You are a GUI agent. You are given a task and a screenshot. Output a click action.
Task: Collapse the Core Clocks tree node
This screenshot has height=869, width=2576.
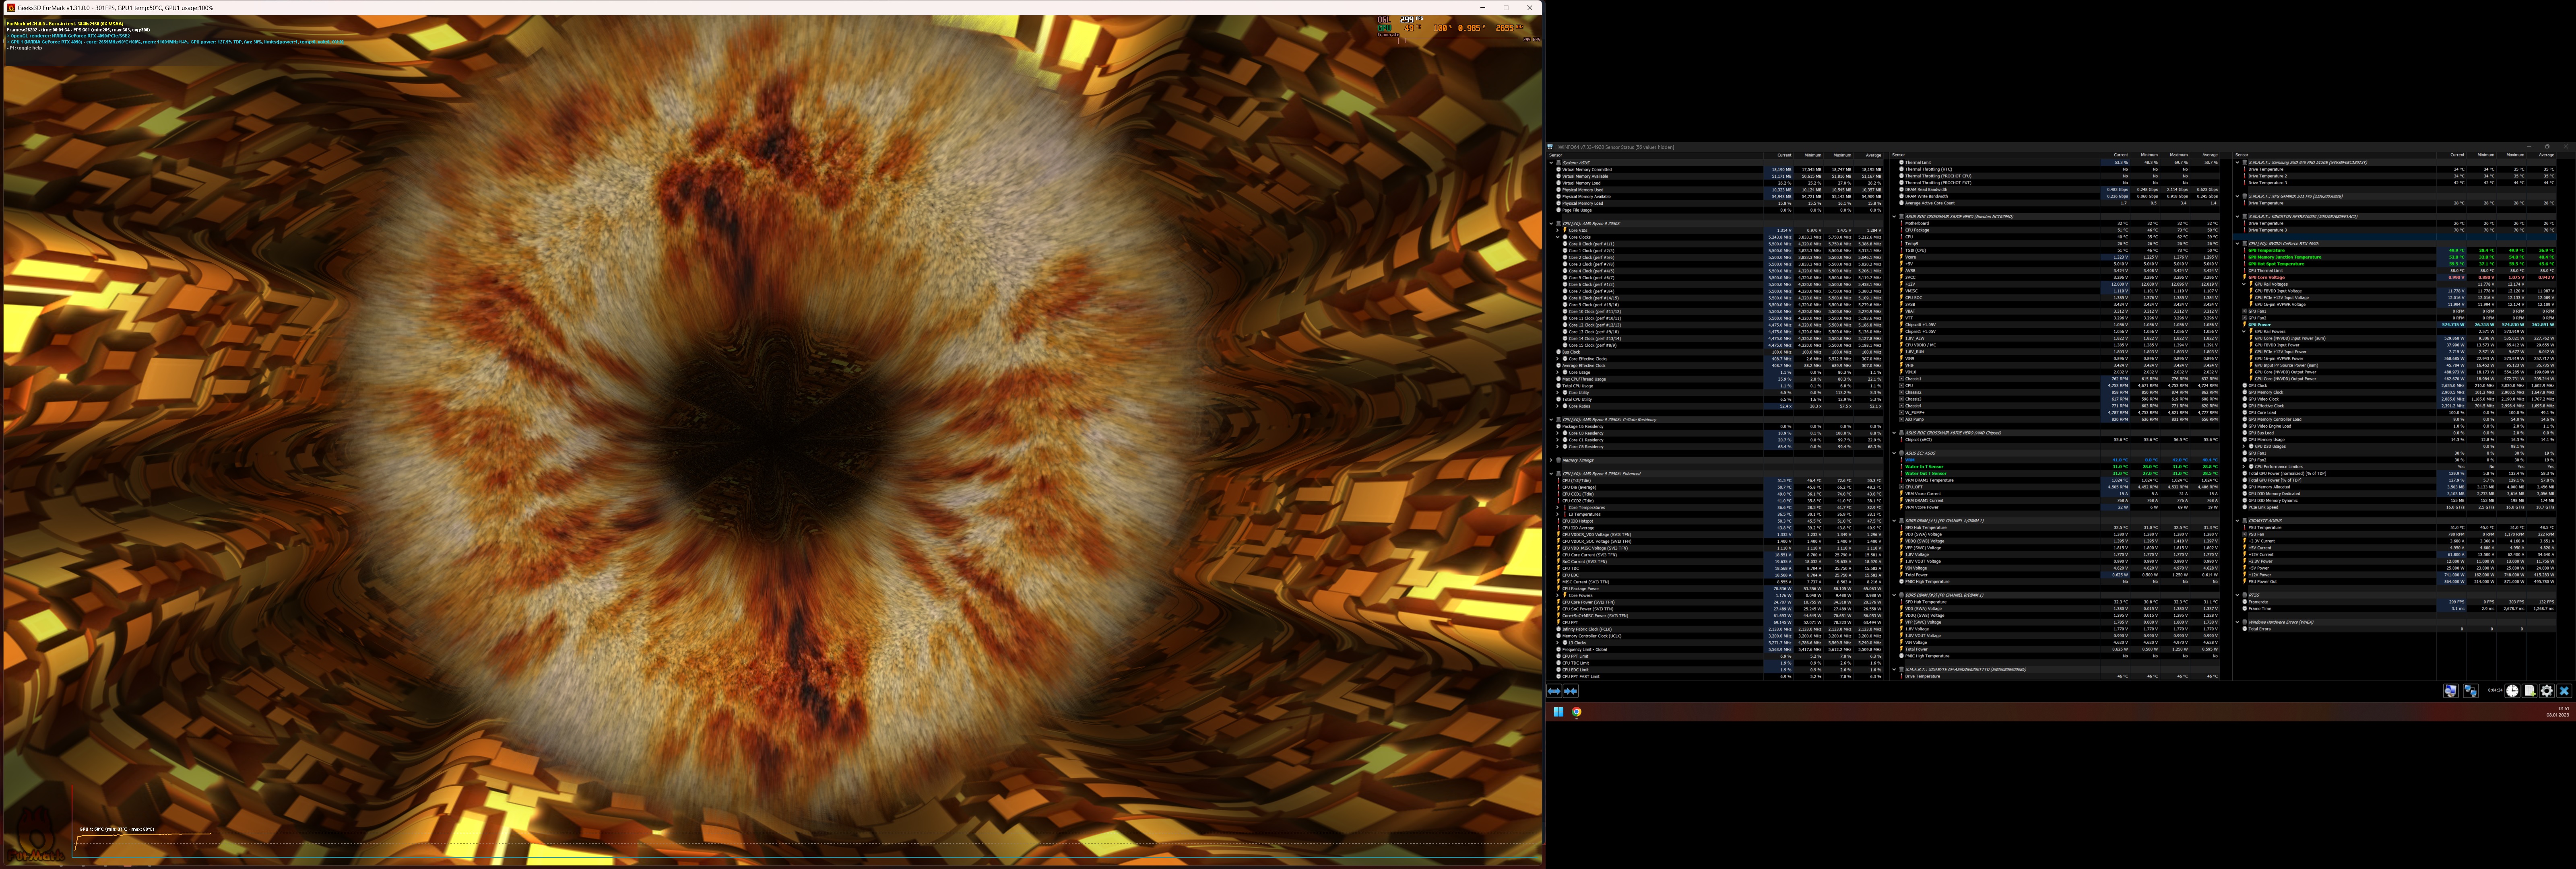tap(1558, 237)
